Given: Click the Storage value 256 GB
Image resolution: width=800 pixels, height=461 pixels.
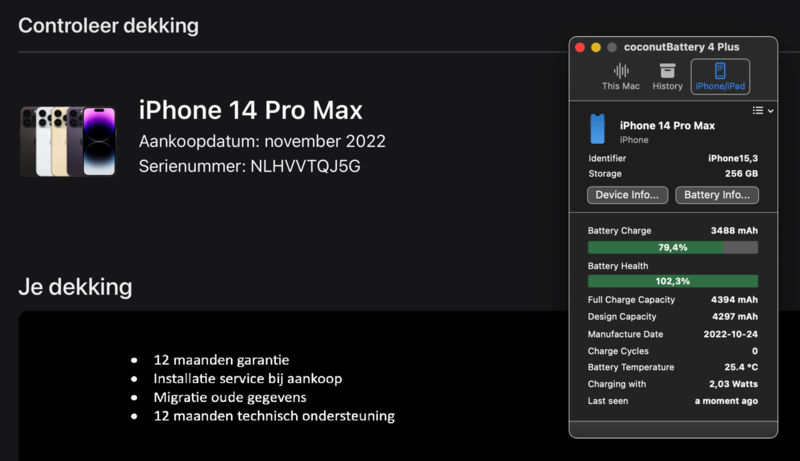Looking at the screenshot, I should (x=741, y=174).
